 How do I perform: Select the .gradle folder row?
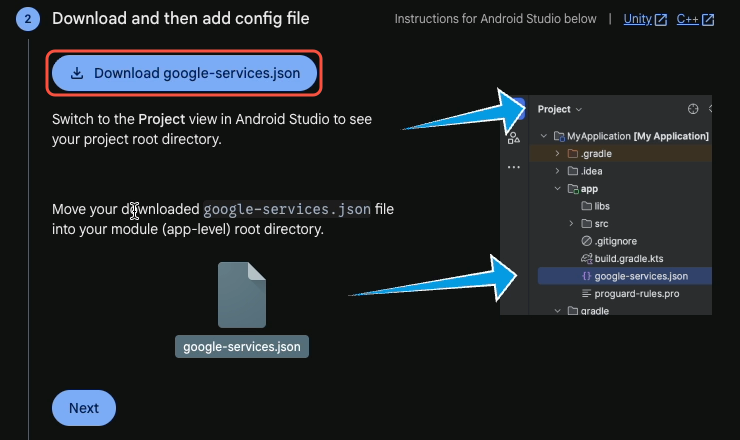[x=621, y=153]
